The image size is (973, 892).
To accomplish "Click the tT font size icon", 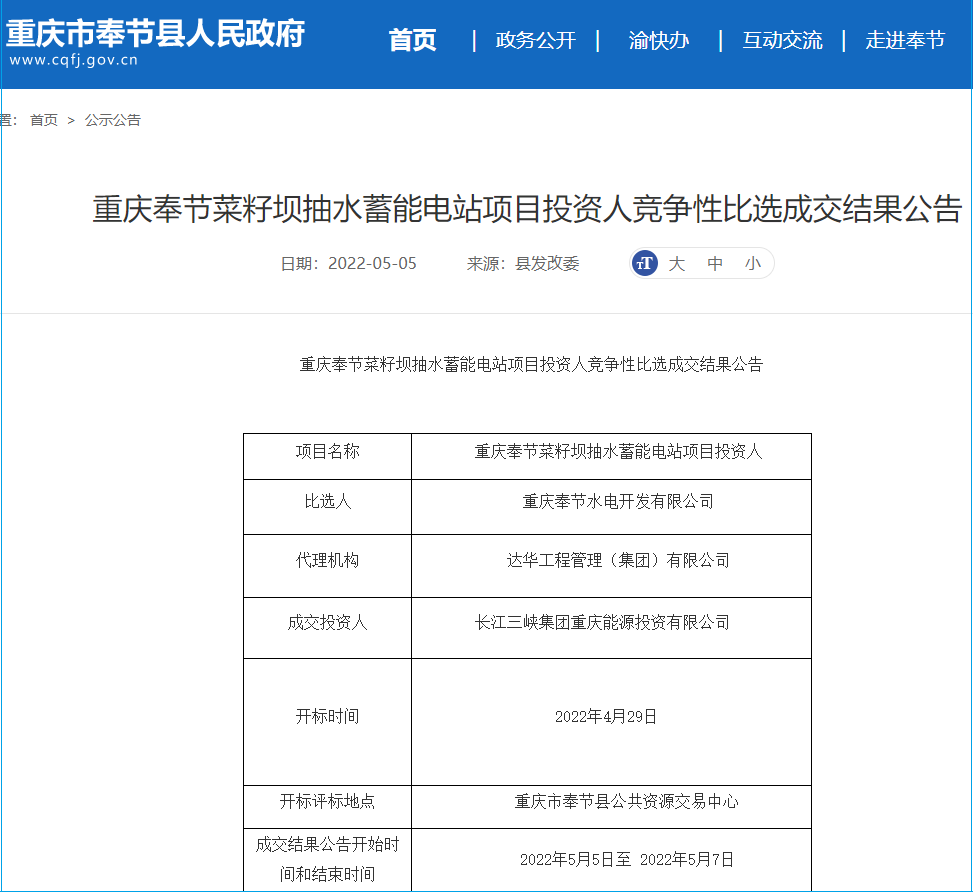I will pyautogui.click(x=645, y=263).
